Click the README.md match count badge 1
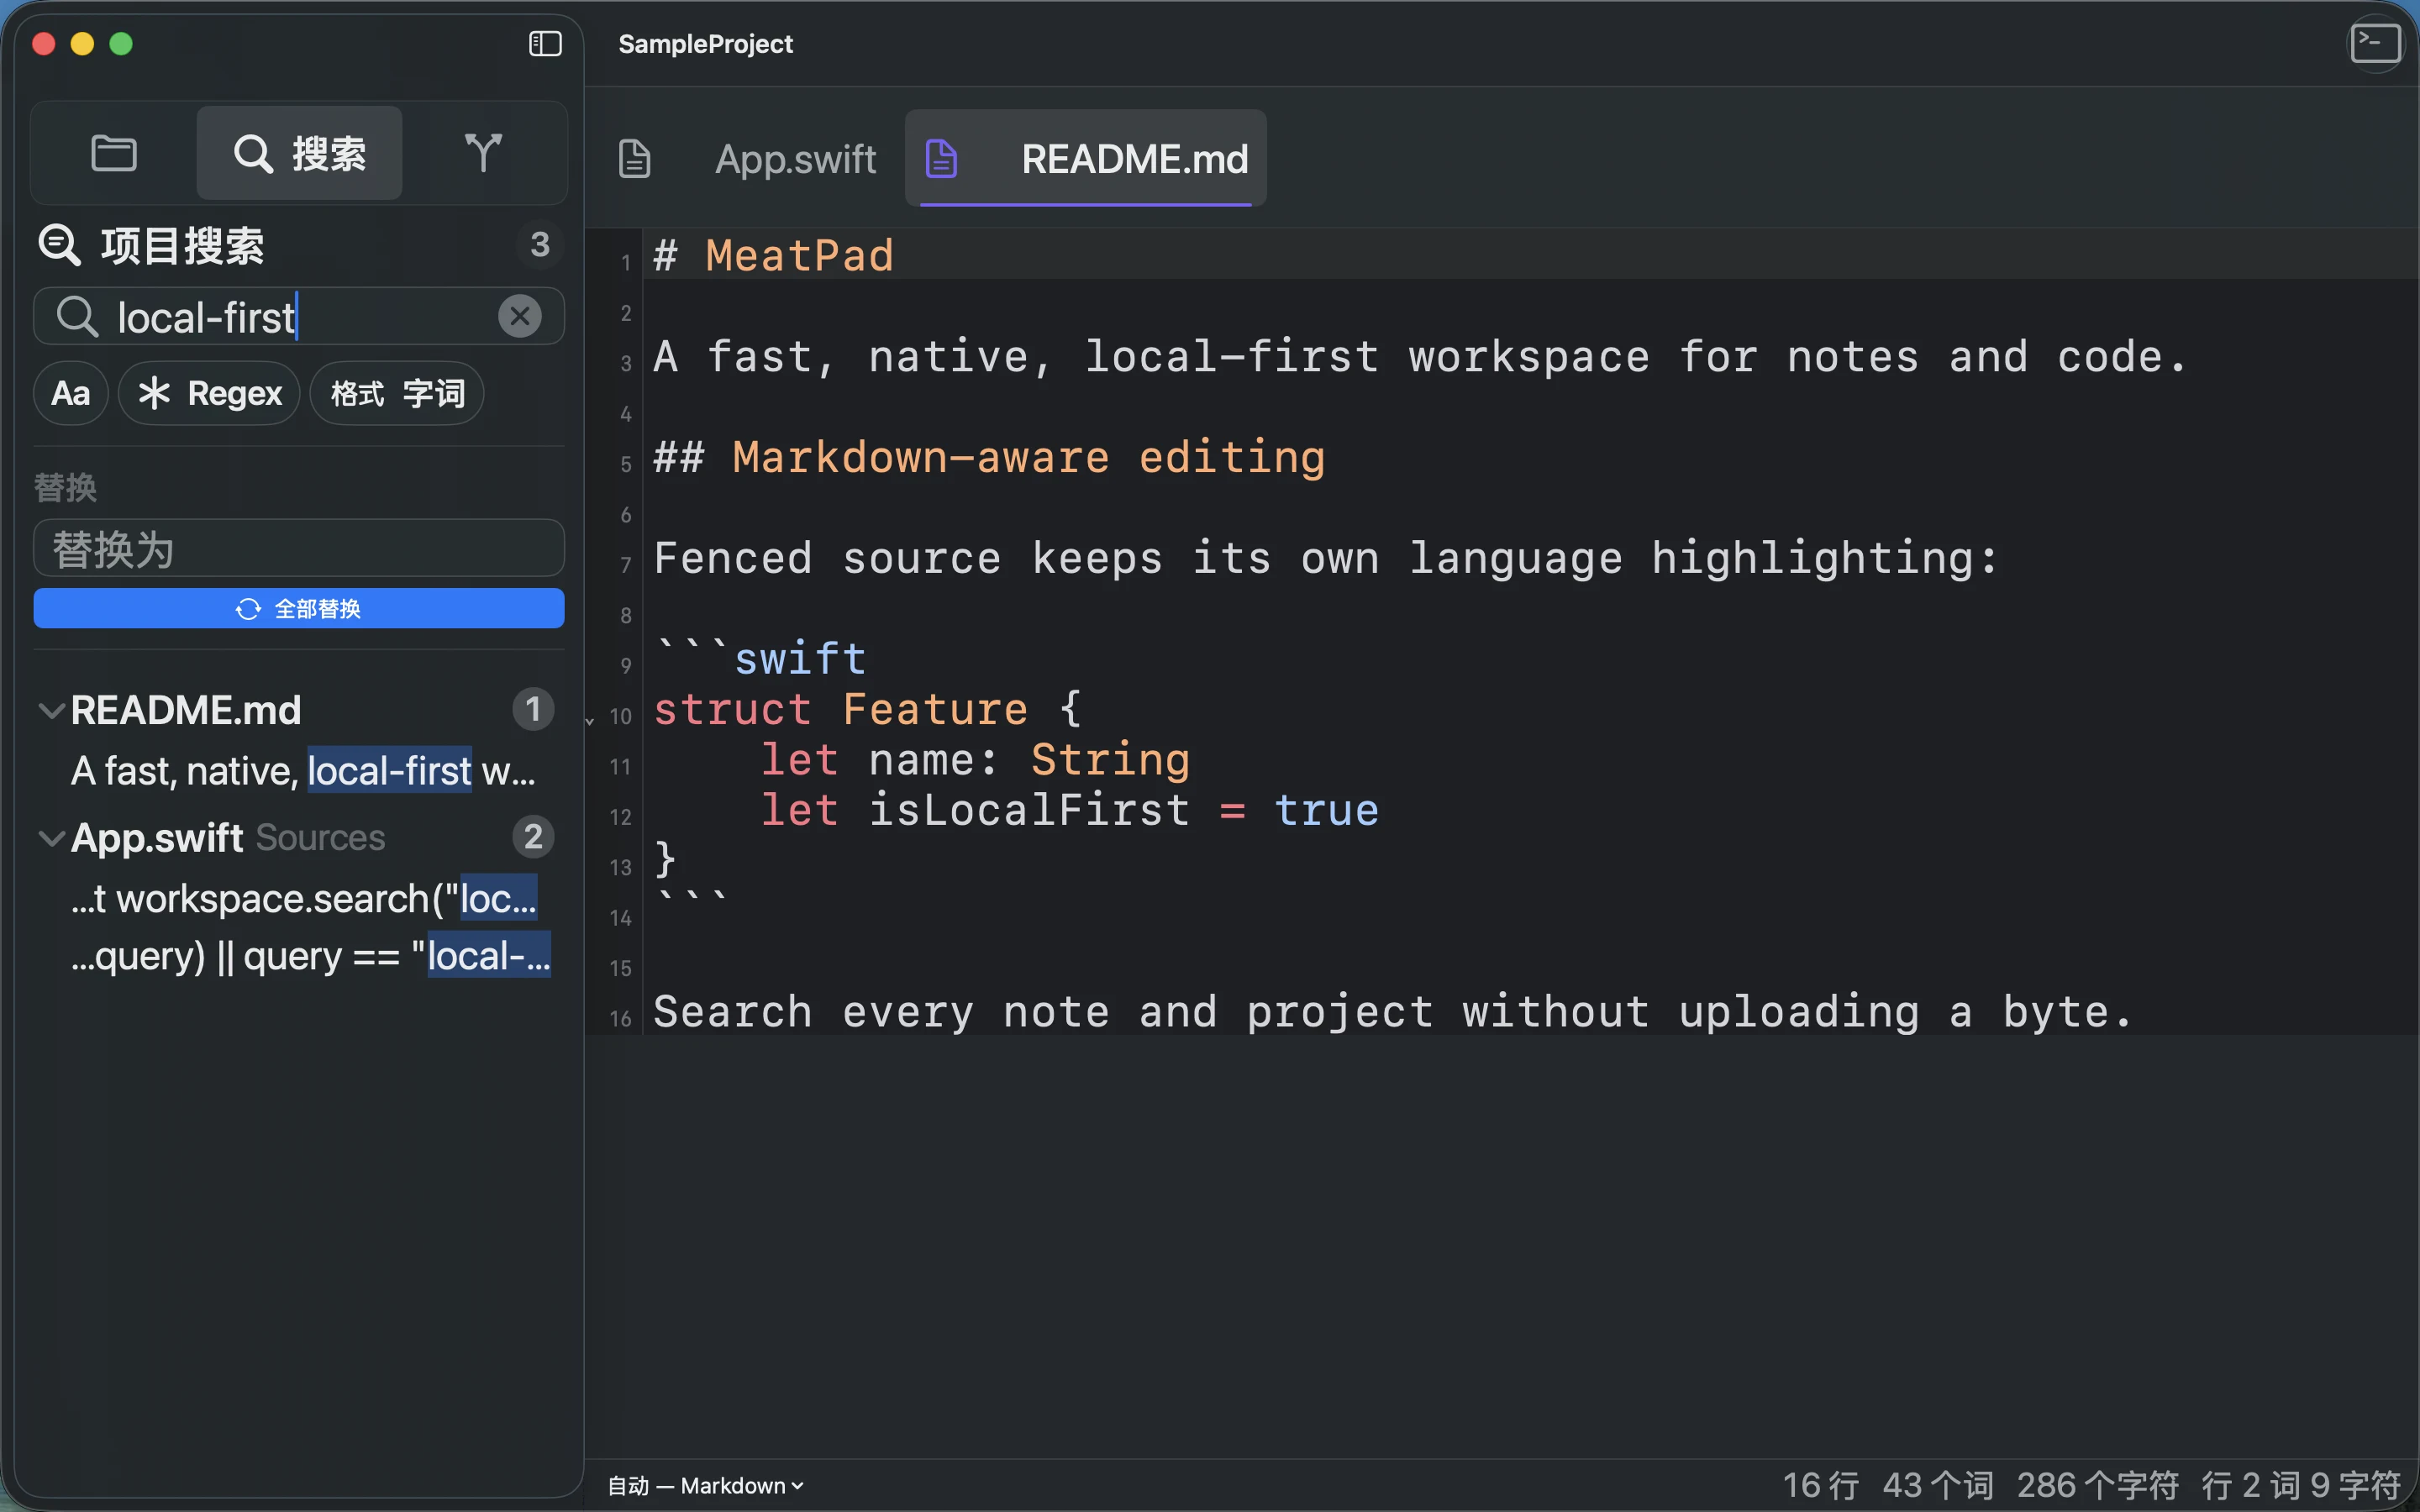The image size is (2420, 1512). [x=533, y=710]
